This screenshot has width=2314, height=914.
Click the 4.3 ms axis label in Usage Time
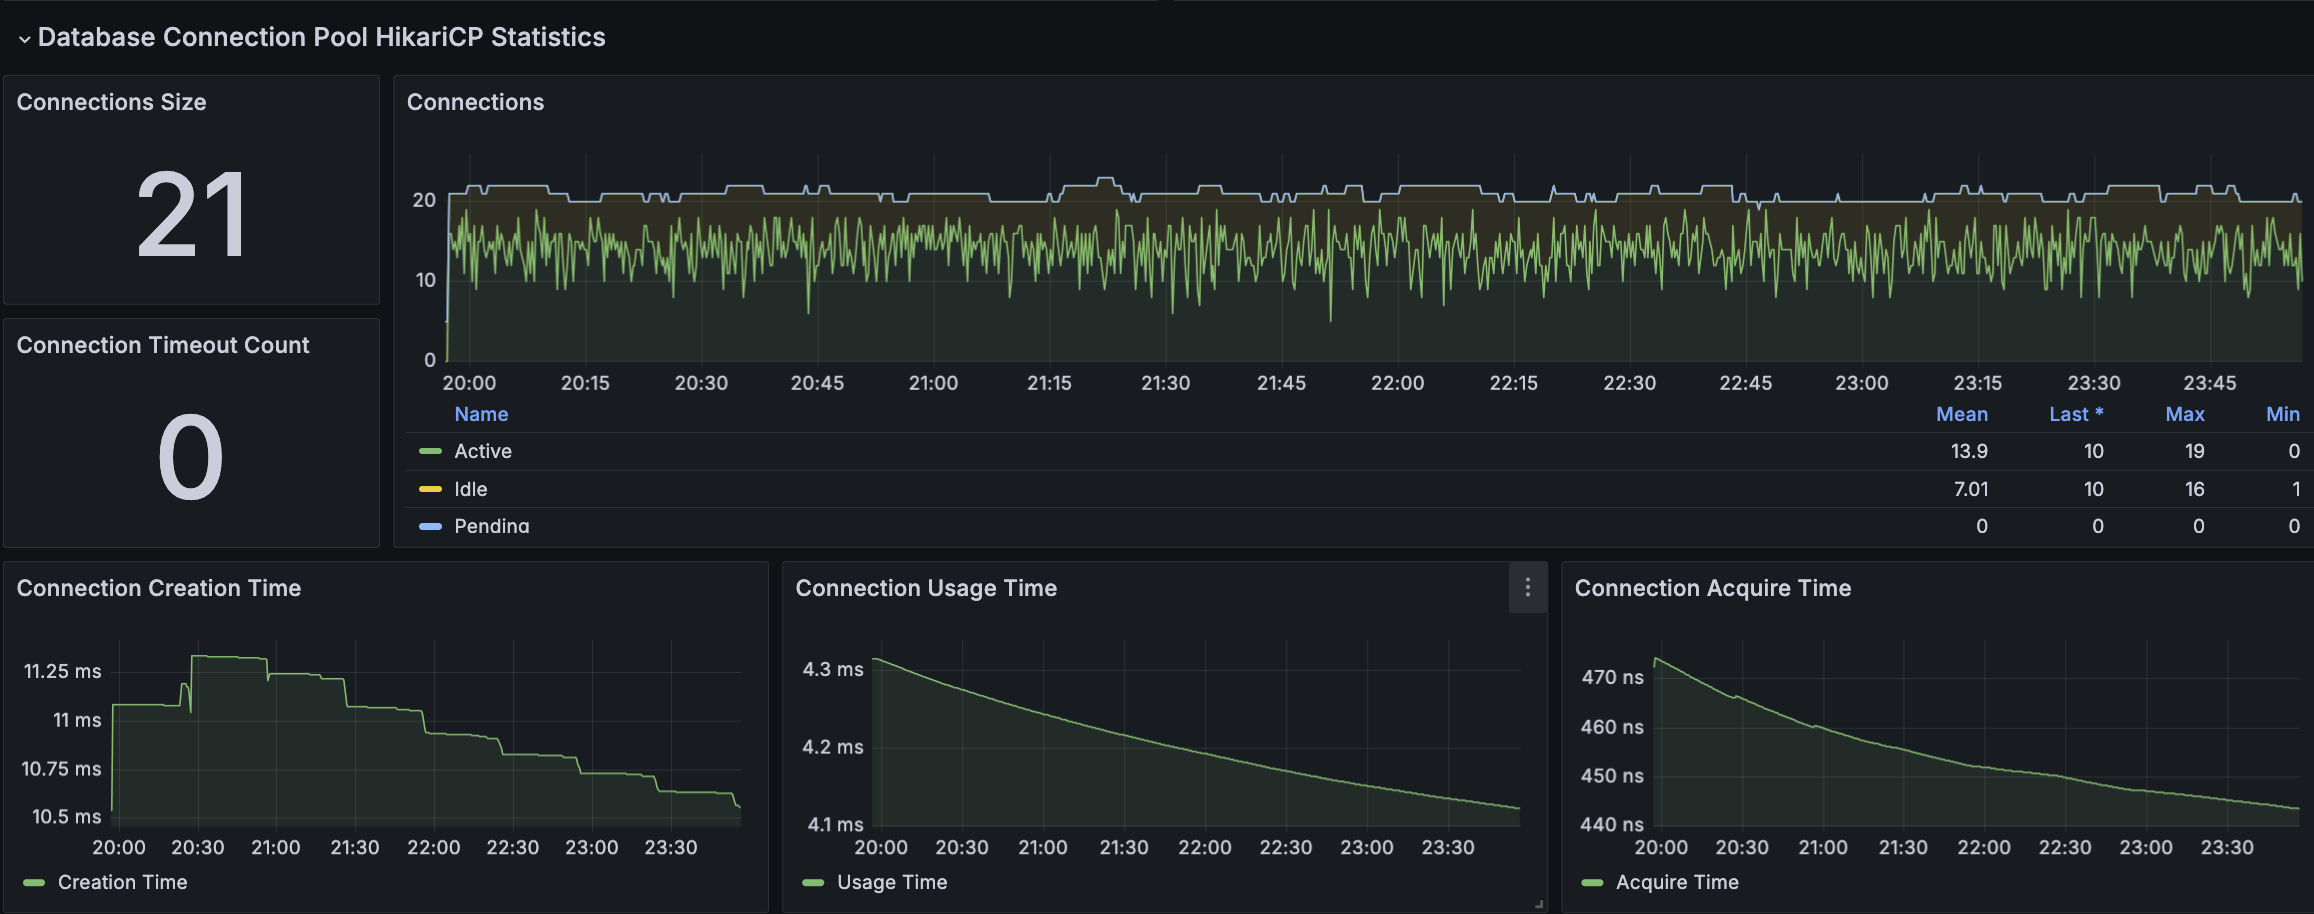pyautogui.click(x=832, y=669)
